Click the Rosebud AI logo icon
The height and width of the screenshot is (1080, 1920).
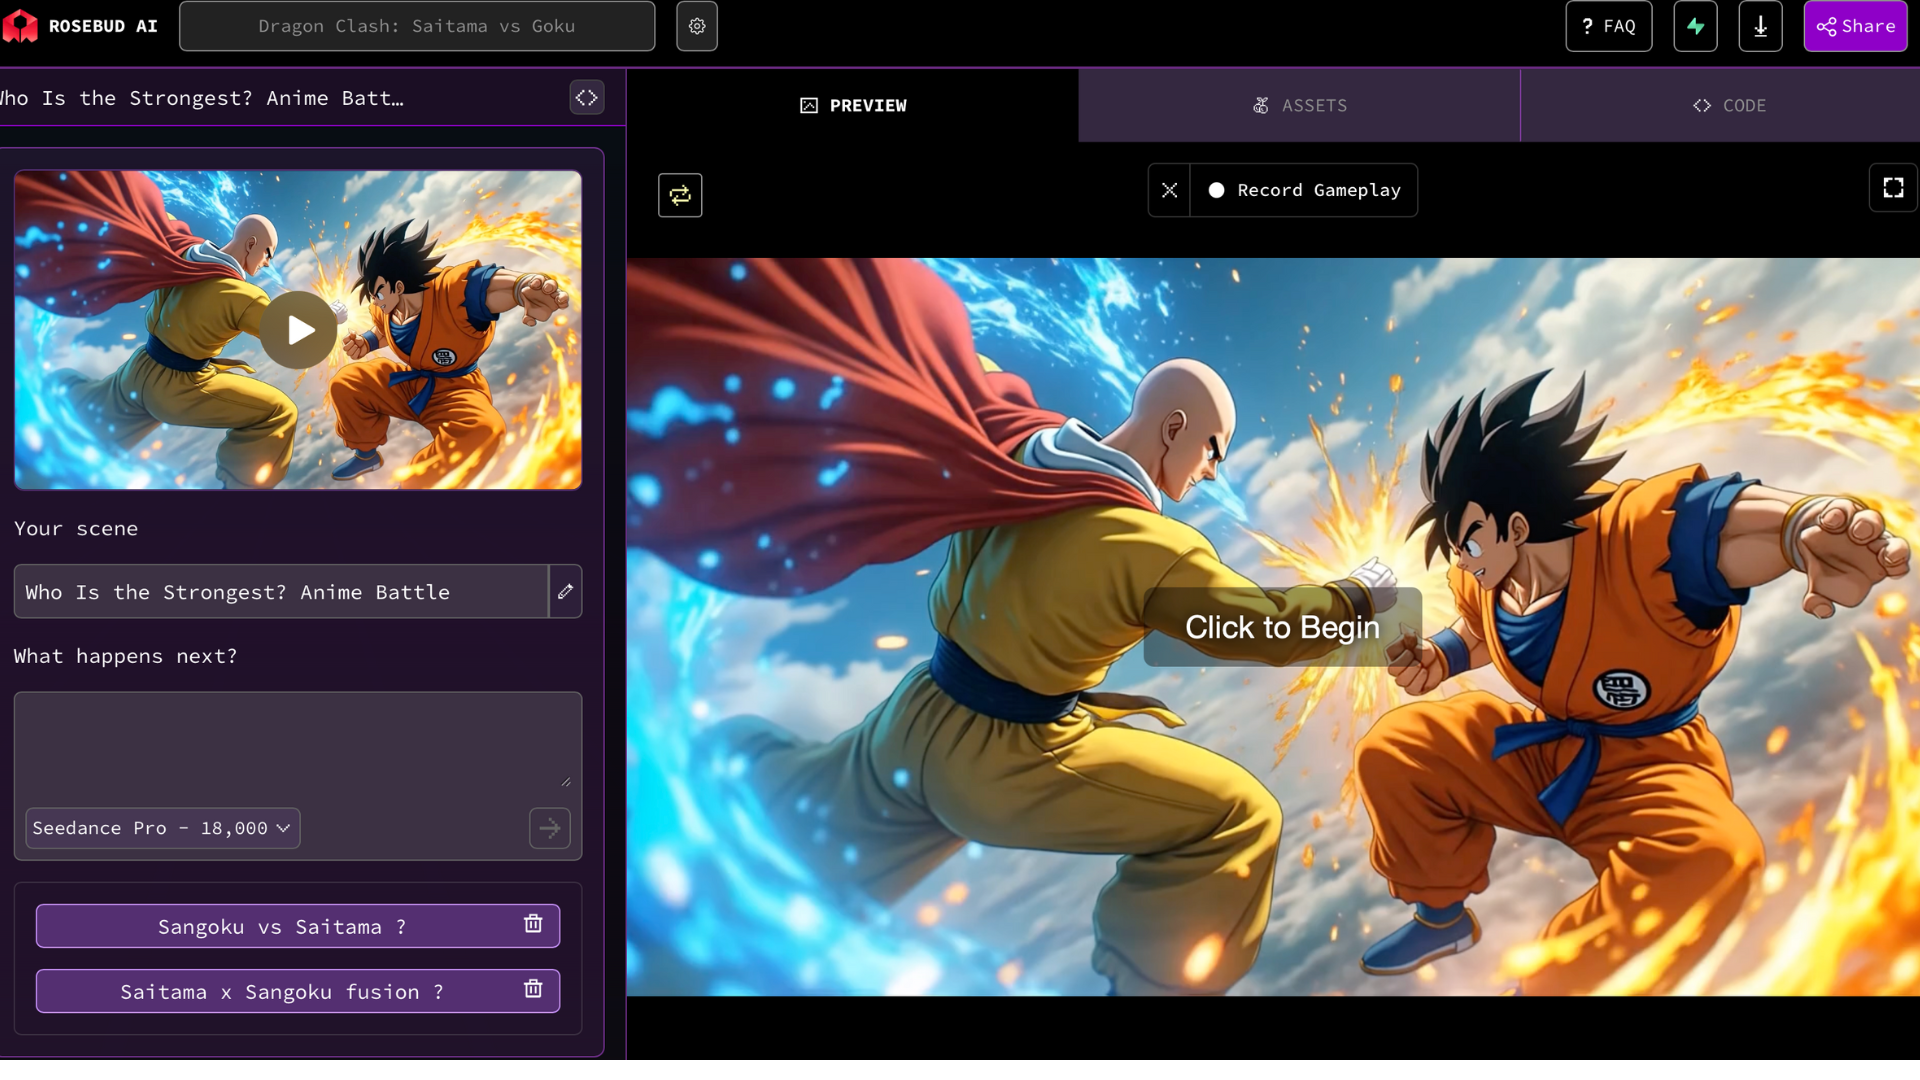(20, 26)
